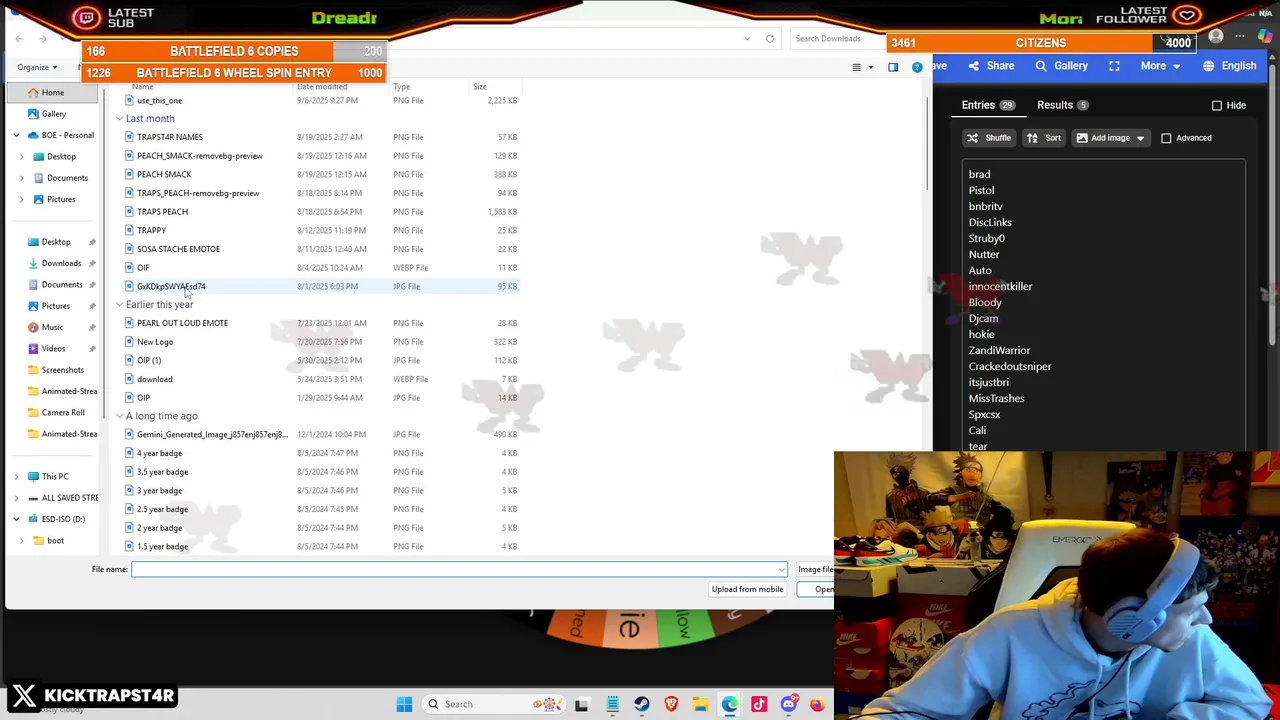Open Edge settings and more menu

coord(1240,37)
